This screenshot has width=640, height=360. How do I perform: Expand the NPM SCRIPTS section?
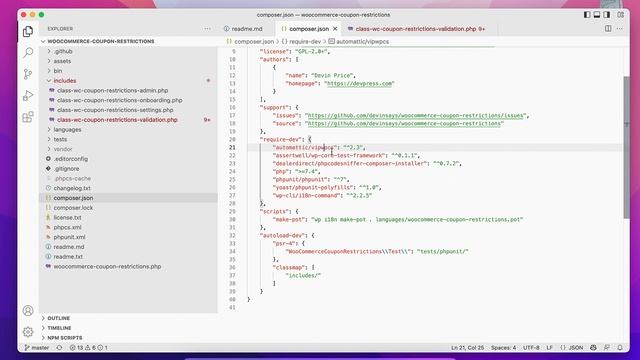[64, 338]
